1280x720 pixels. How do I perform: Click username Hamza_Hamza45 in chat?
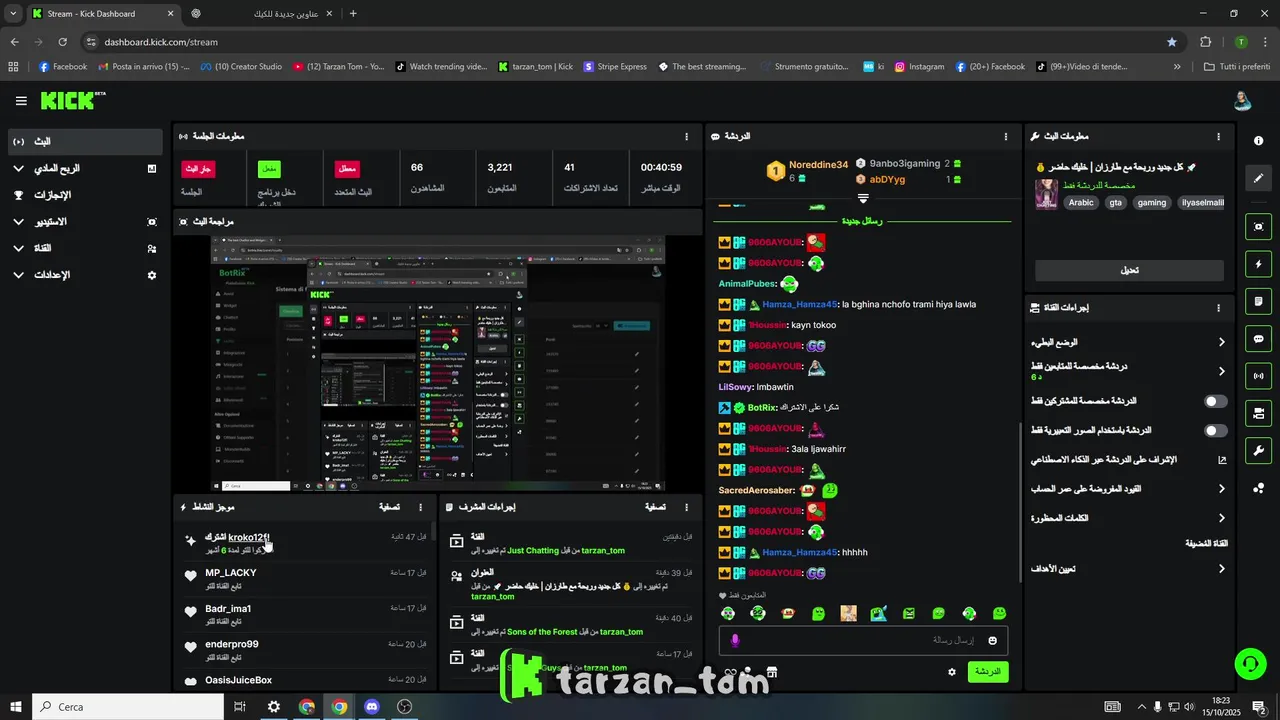coord(799,304)
